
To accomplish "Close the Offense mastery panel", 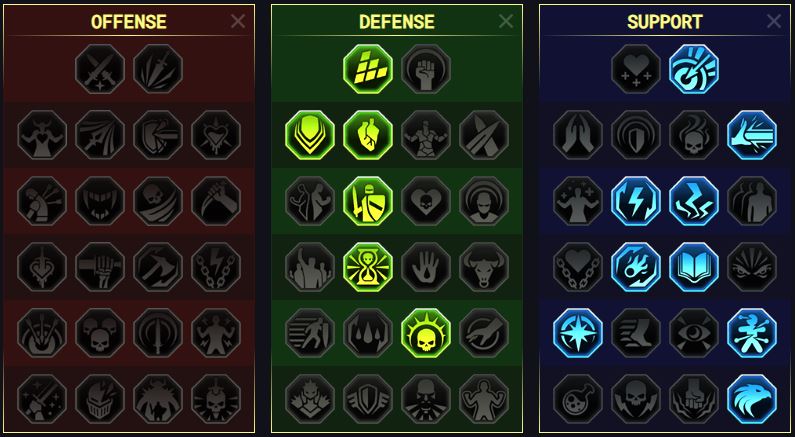I will coord(238,21).
